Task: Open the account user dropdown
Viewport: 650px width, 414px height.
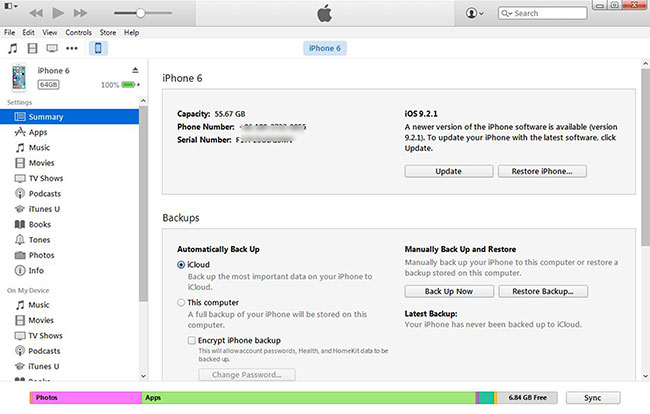Action: coord(474,13)
